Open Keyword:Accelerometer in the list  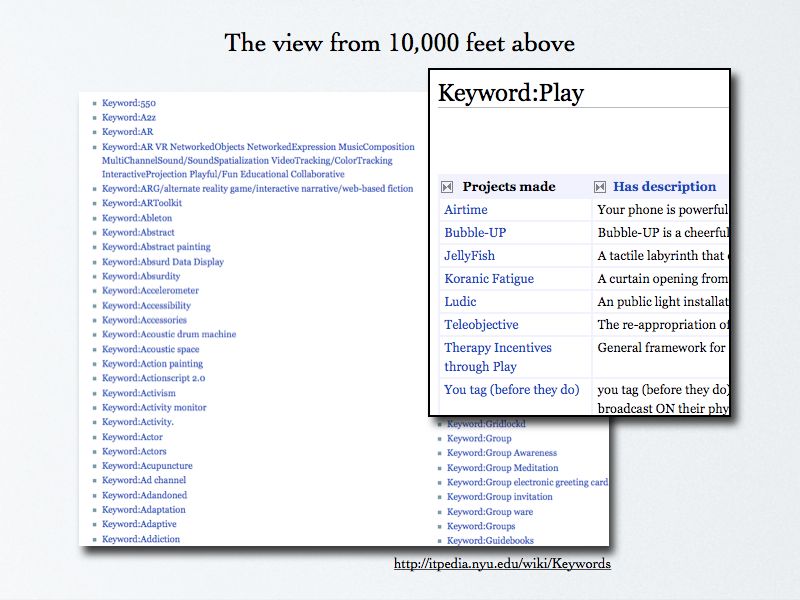click(x=150, y=291)
